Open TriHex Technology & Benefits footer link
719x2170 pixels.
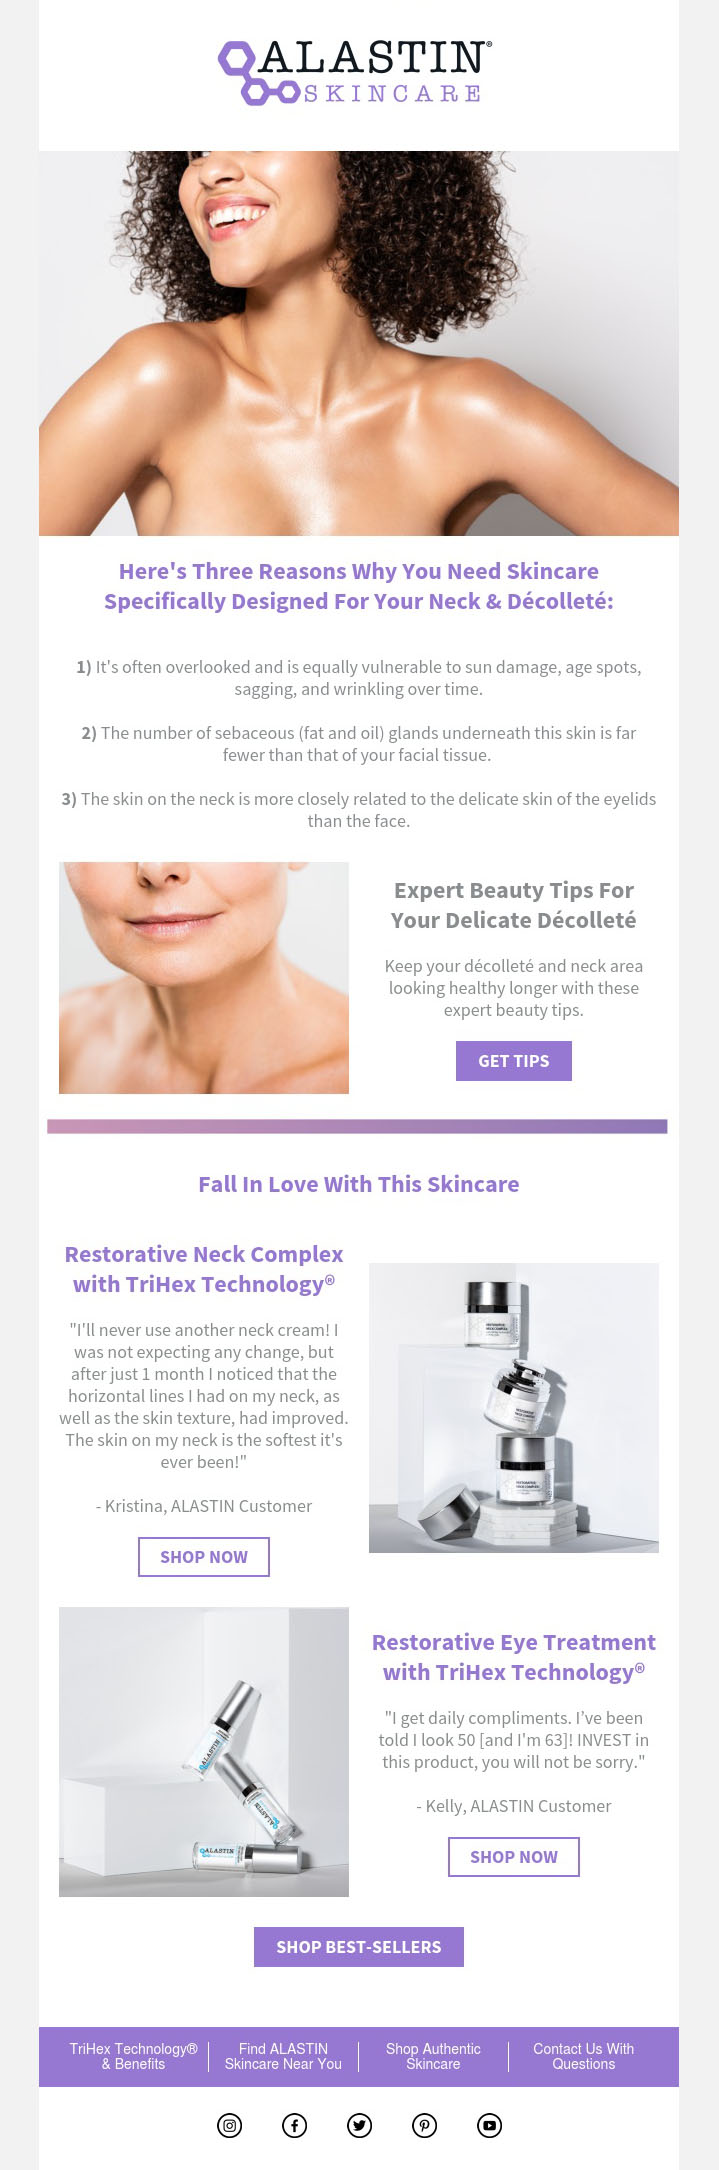coord(133,2056)
